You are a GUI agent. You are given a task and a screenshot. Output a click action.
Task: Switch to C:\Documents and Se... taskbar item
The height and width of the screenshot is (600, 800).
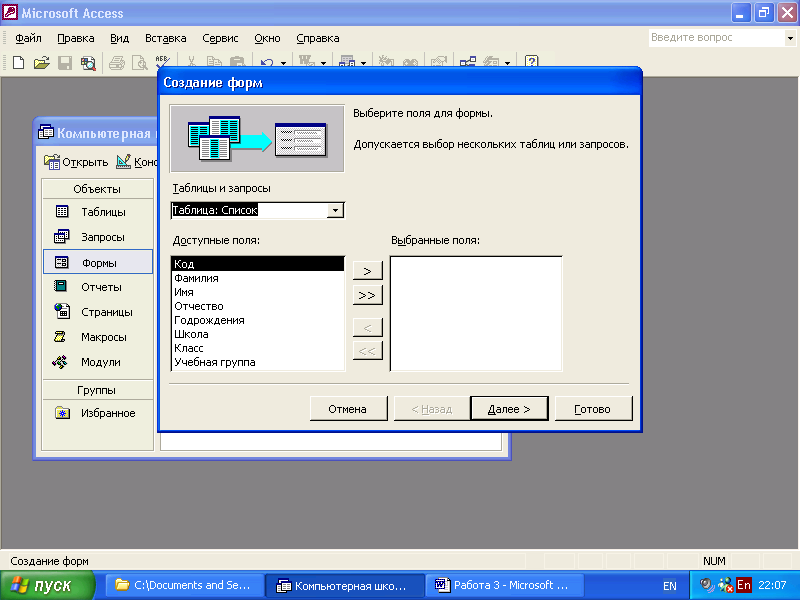tap(184, 585)
